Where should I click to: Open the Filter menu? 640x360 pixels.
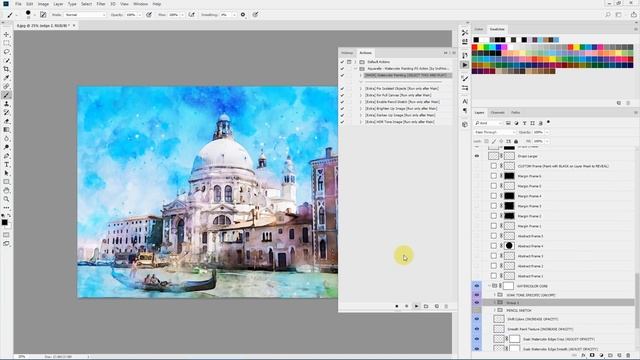(101, 4)
